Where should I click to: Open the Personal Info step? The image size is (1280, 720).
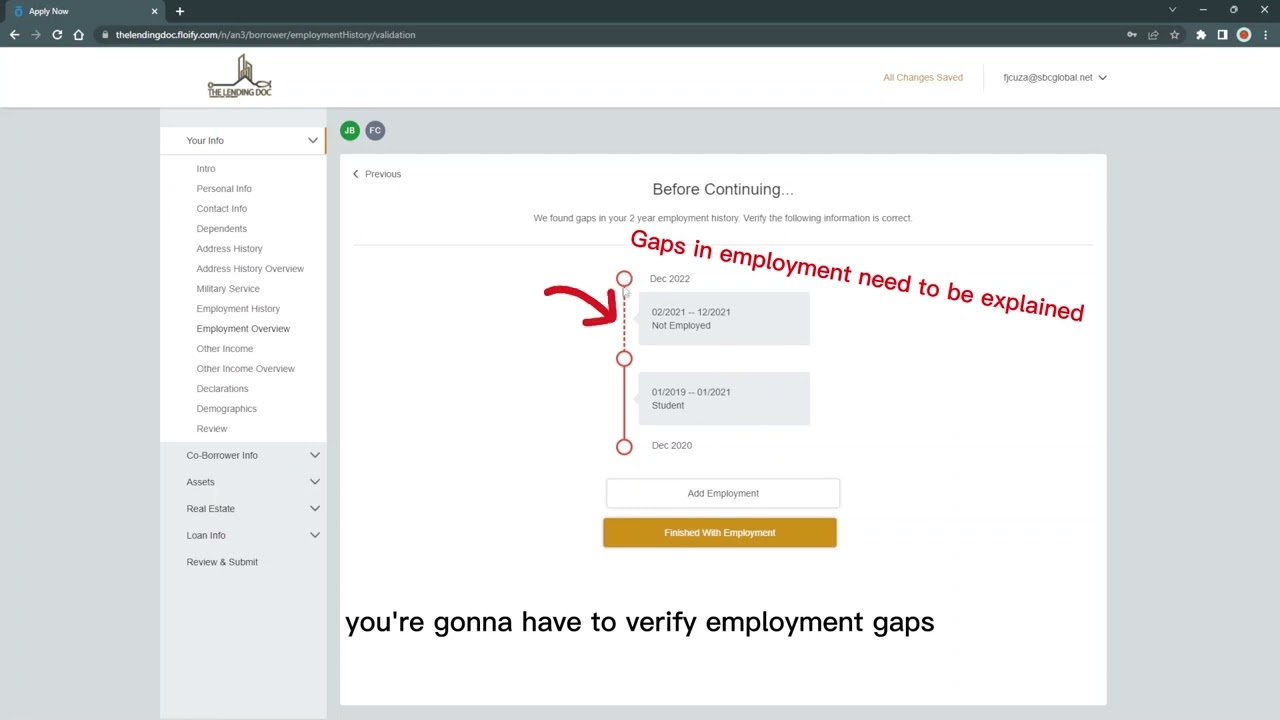coord(224,189)
